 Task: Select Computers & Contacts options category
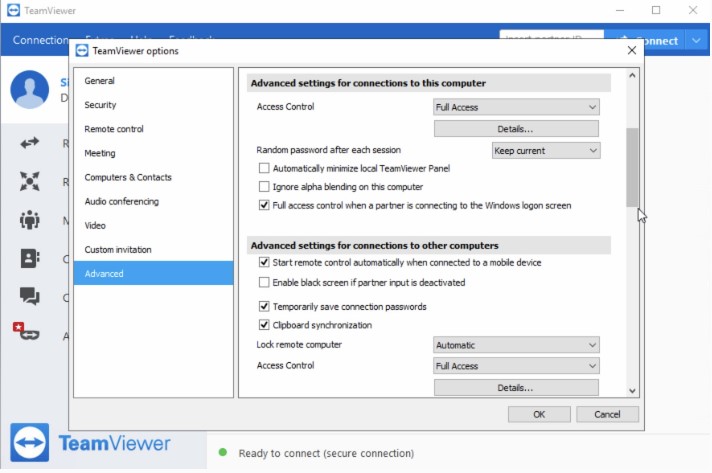point(153,177)
